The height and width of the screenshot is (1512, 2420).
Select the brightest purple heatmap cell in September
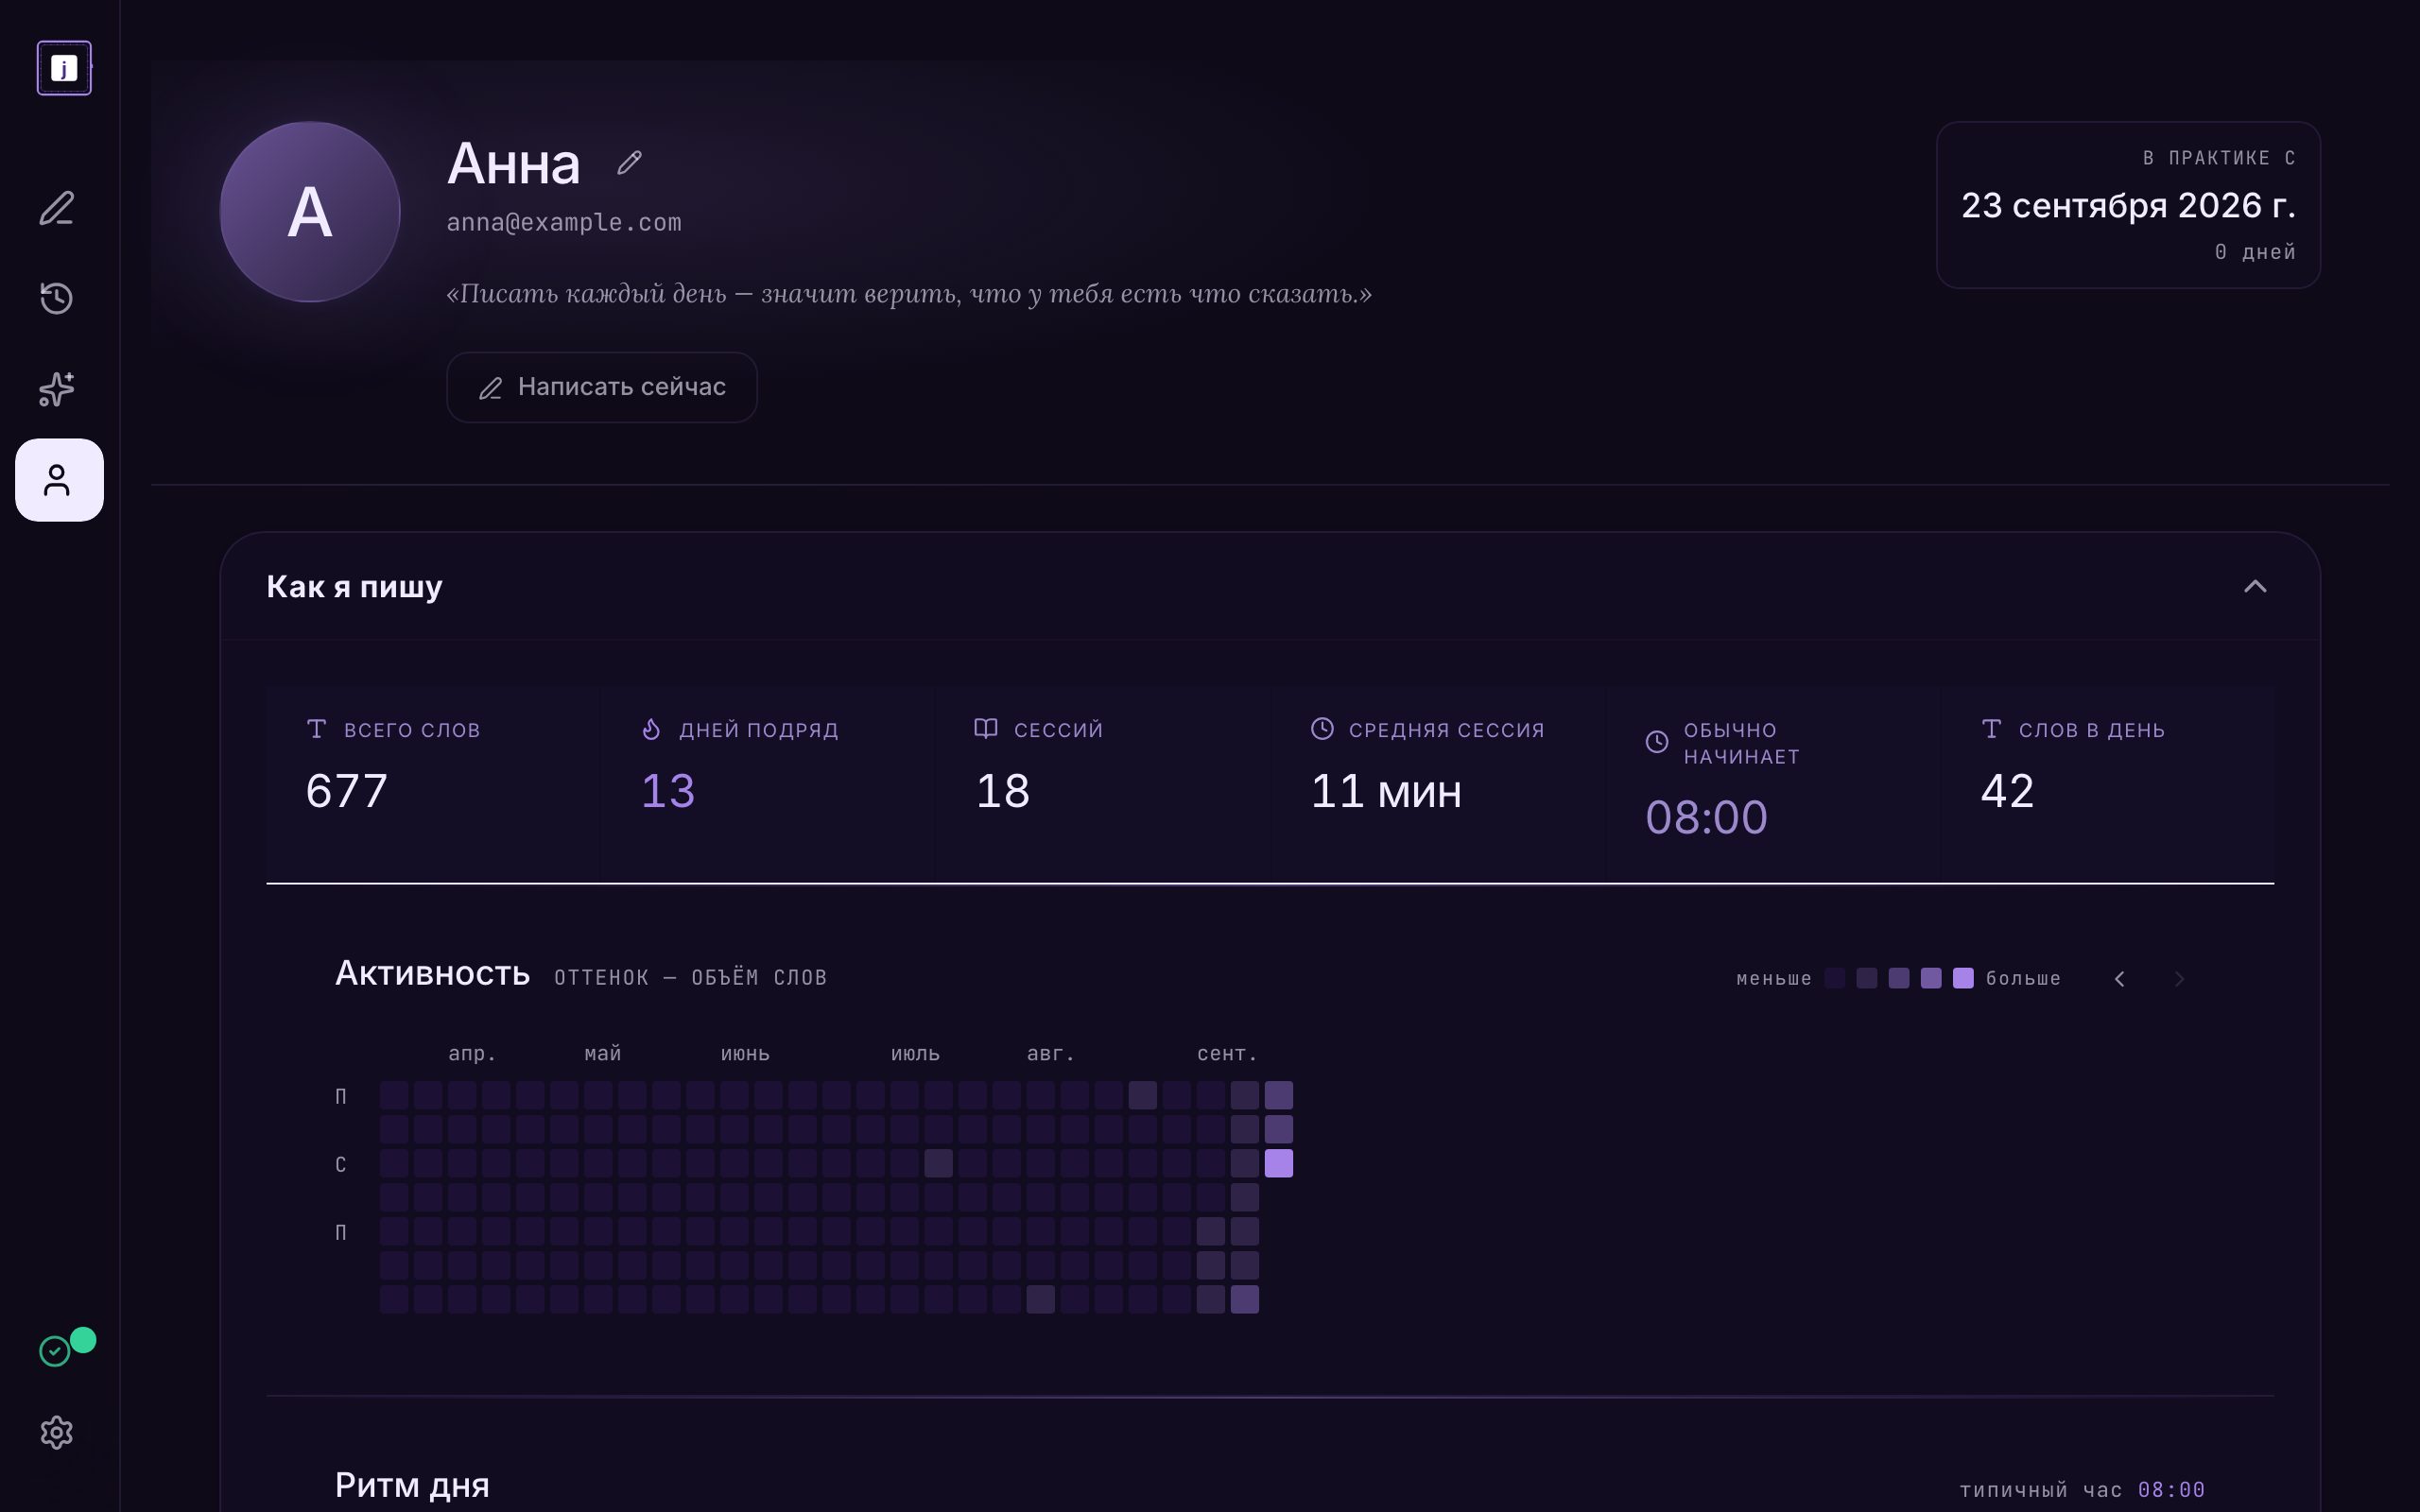[x=1279, y=1163]
